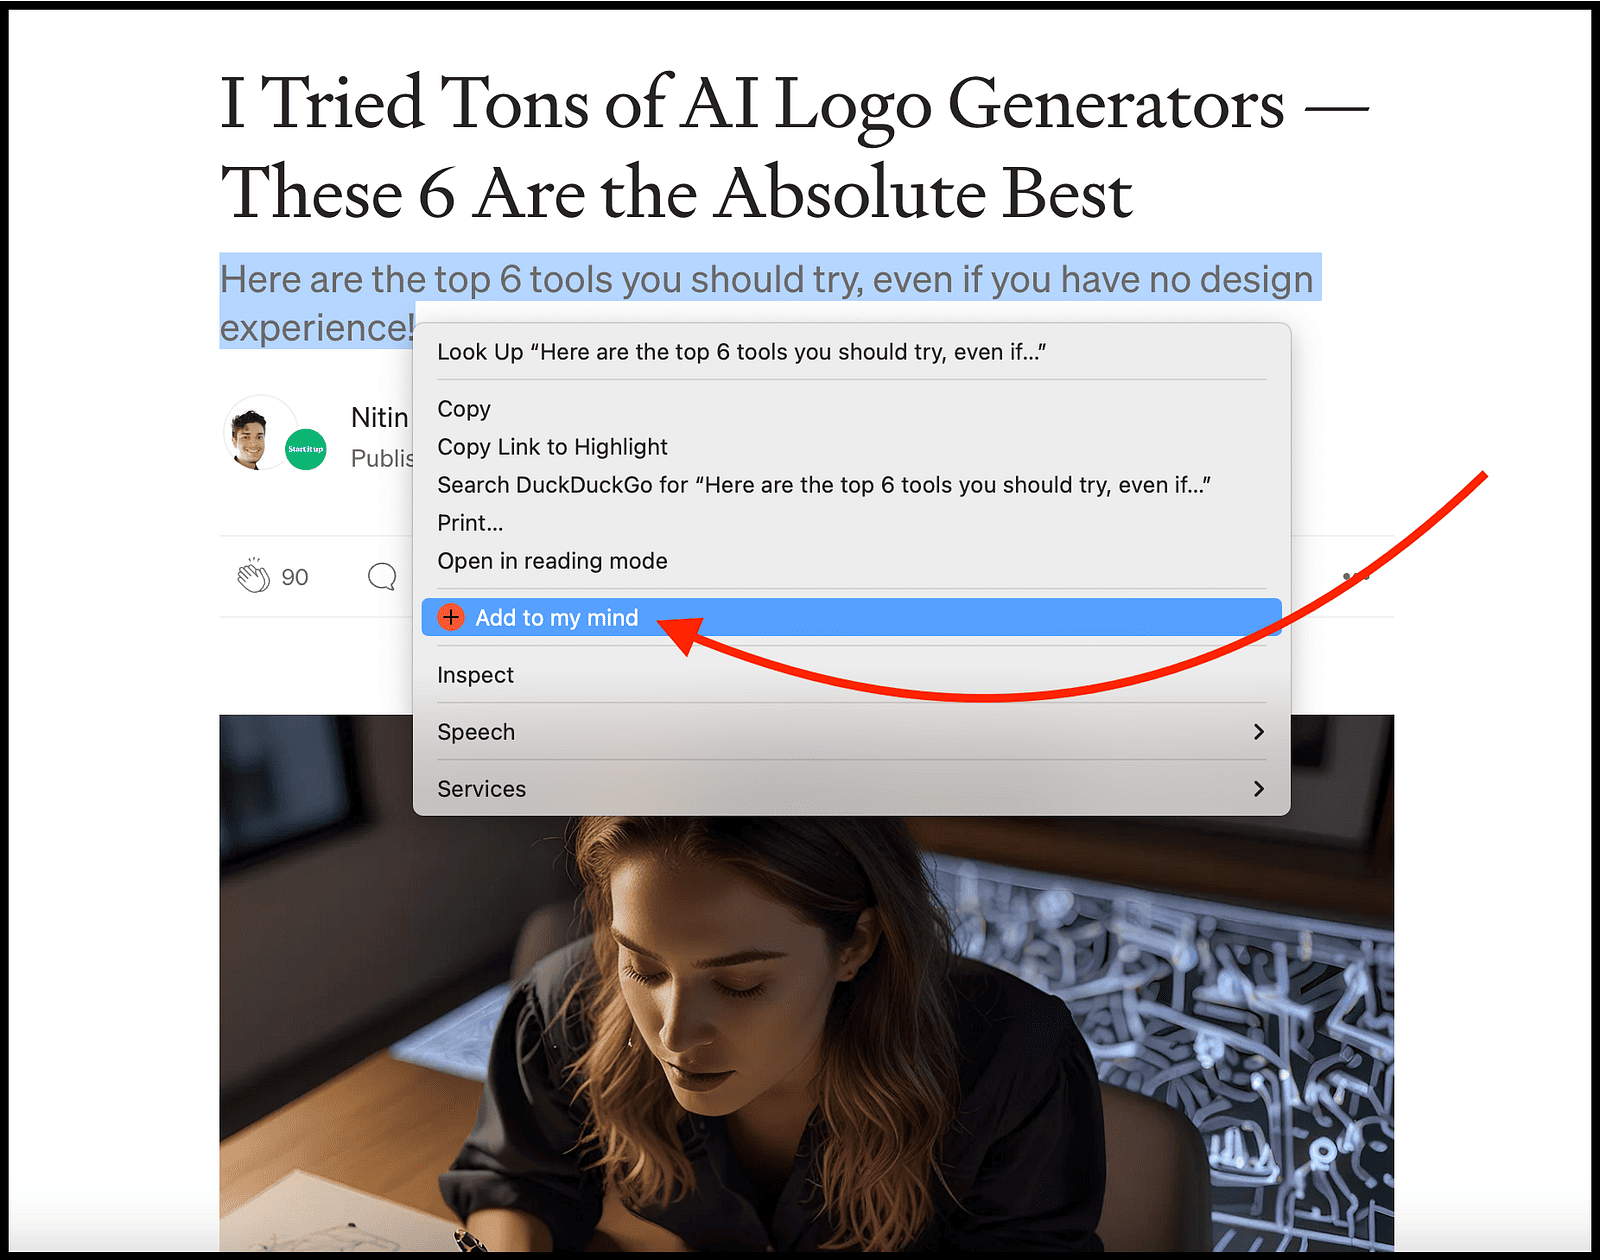The width and height of the screenshot is (1600, 1260).
Task: Open the three-dot more options icon
Action: (1356, 577)
